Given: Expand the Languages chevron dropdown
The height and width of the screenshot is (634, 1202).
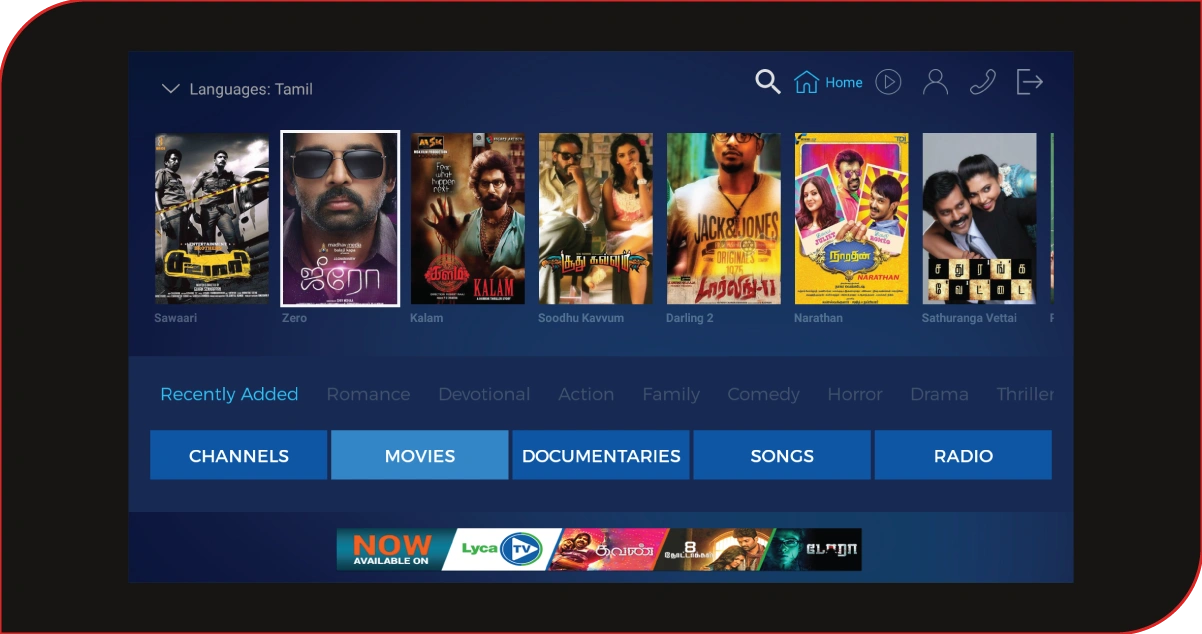Looking at the screenshot, I should [170, 89].
